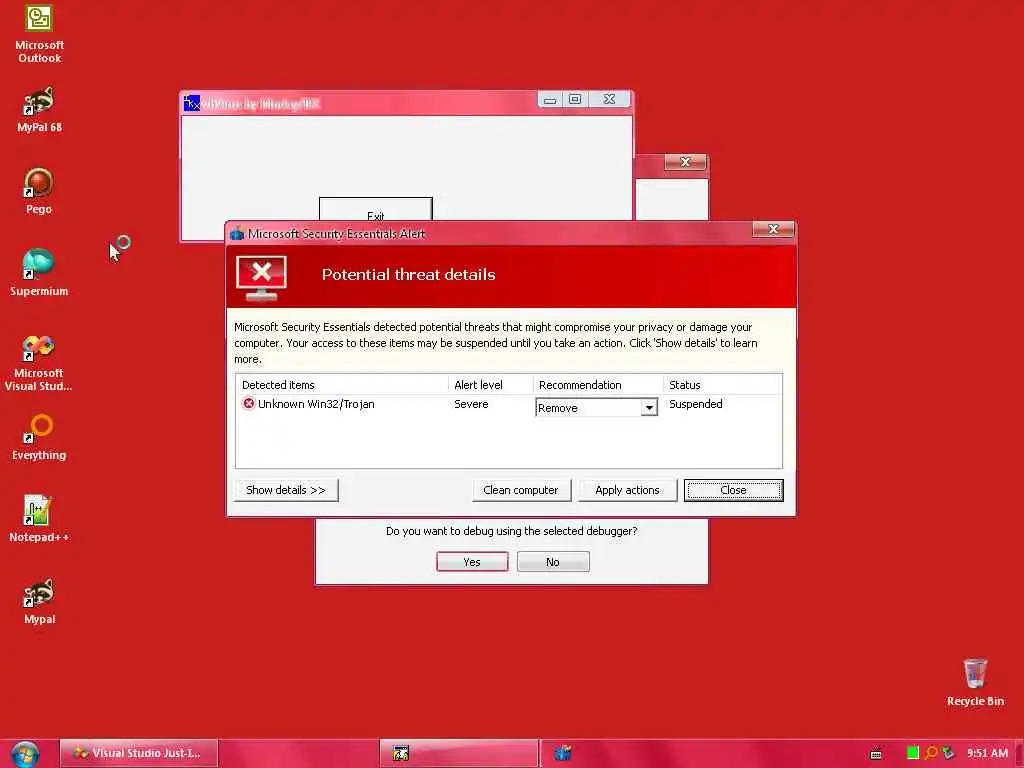Open the Everything search shortcut
Image resolution: width=1024 pixels, height=768 pixels.
point(39,438)
